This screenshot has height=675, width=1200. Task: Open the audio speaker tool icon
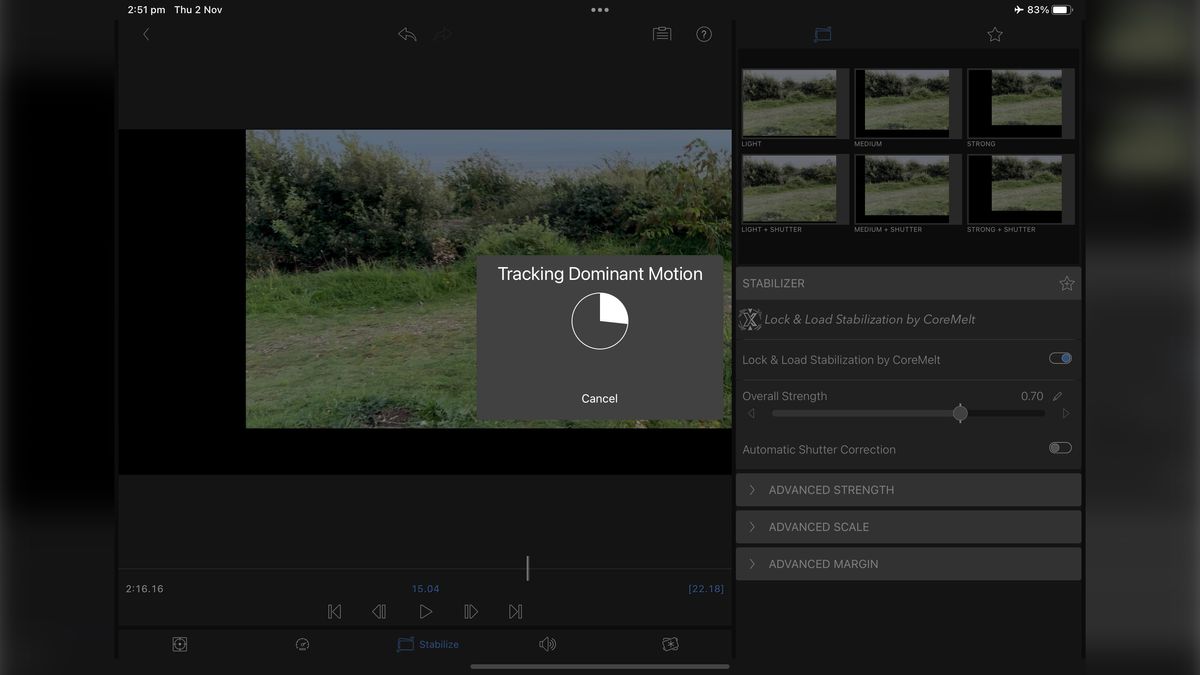(x=547, y=644)
